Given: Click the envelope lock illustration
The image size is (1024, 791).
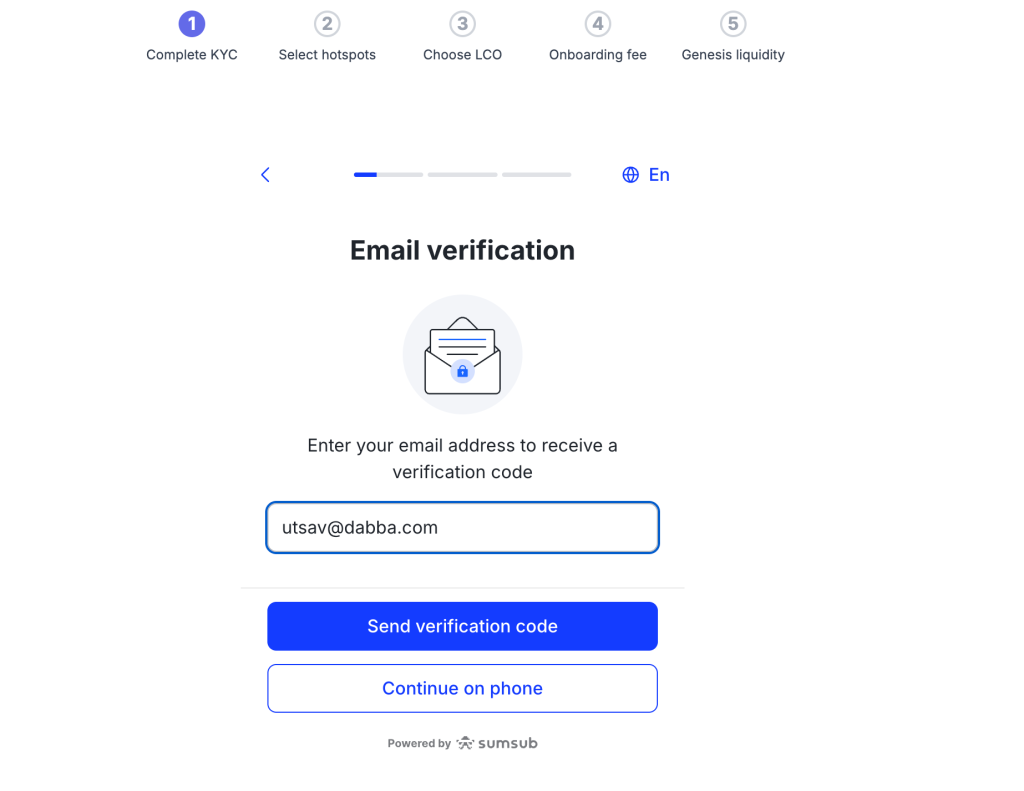Looking at the screenshot, I should 462,355.
